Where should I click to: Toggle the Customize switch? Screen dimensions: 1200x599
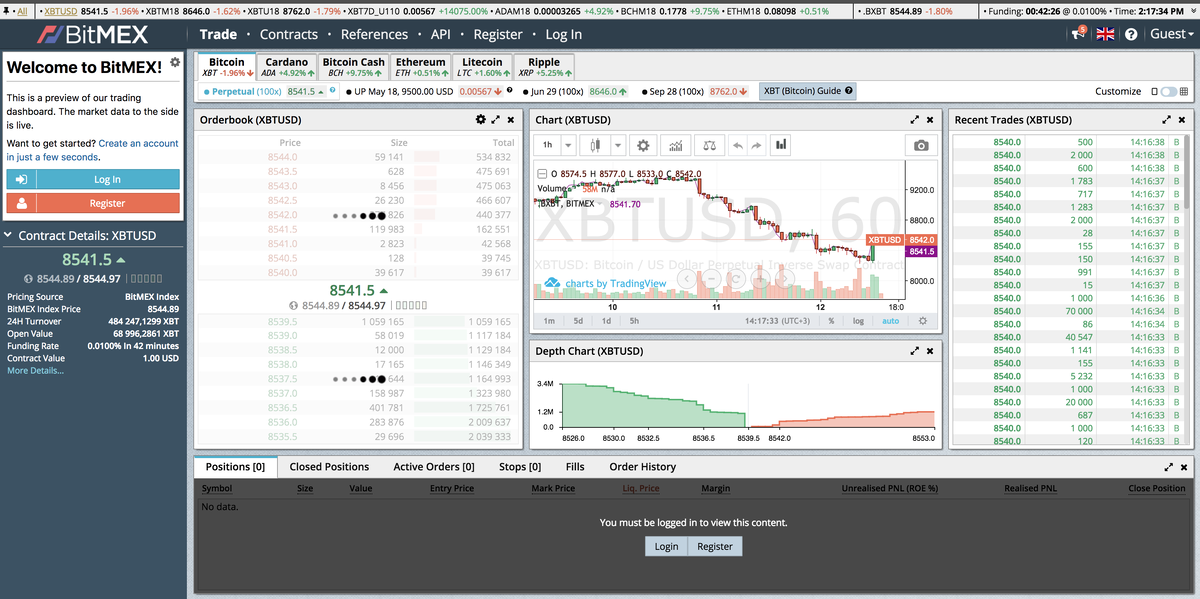pos(1168,91)
